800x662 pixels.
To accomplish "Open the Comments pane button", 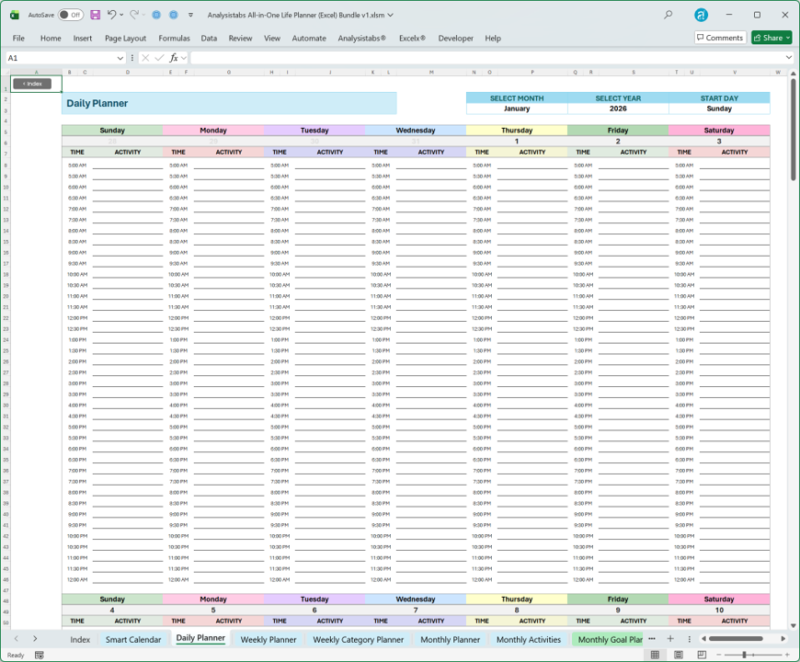I will coord(720,38).
